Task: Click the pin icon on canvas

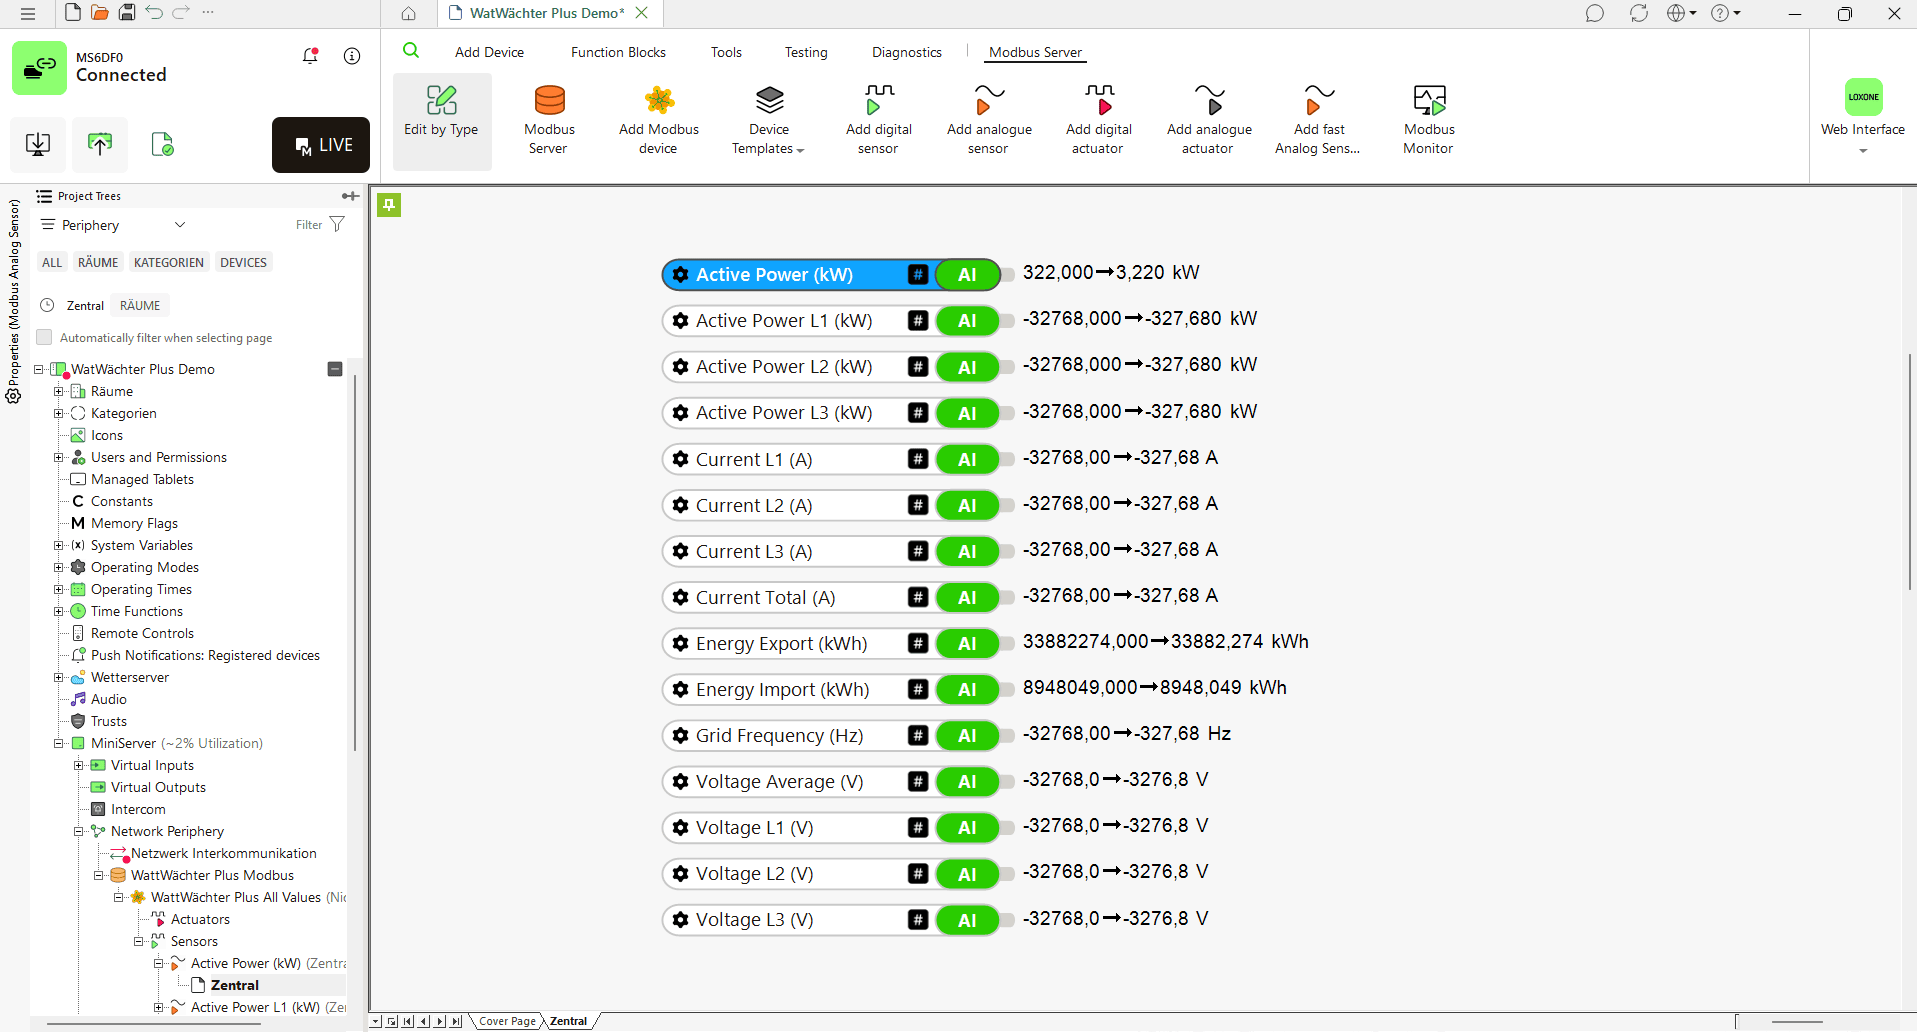Action: (389, 205)
